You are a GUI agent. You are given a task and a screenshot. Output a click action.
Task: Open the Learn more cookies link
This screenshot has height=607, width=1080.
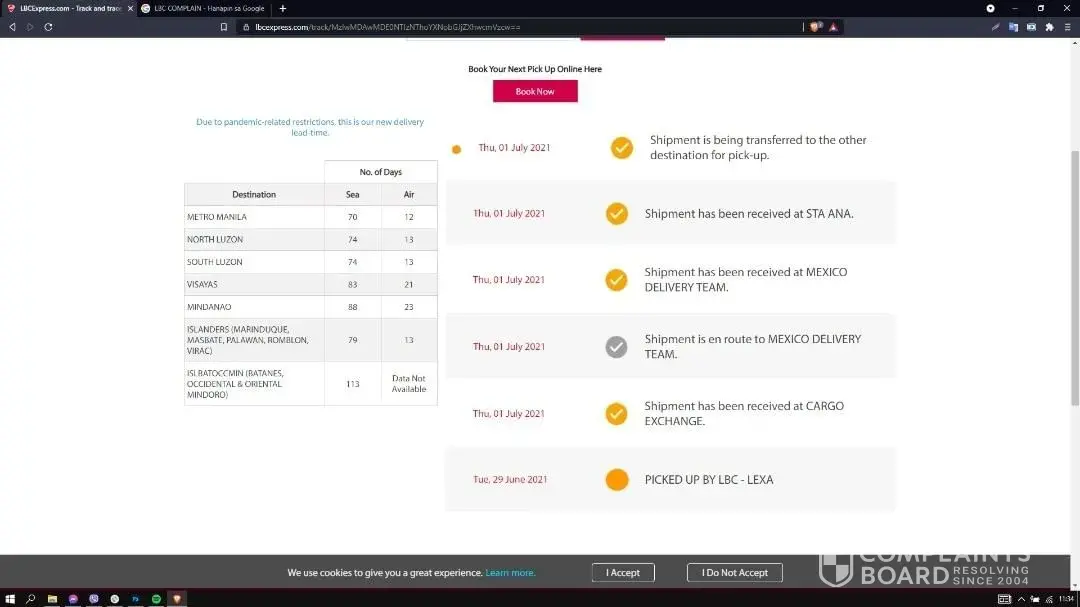tap(510, 573)
